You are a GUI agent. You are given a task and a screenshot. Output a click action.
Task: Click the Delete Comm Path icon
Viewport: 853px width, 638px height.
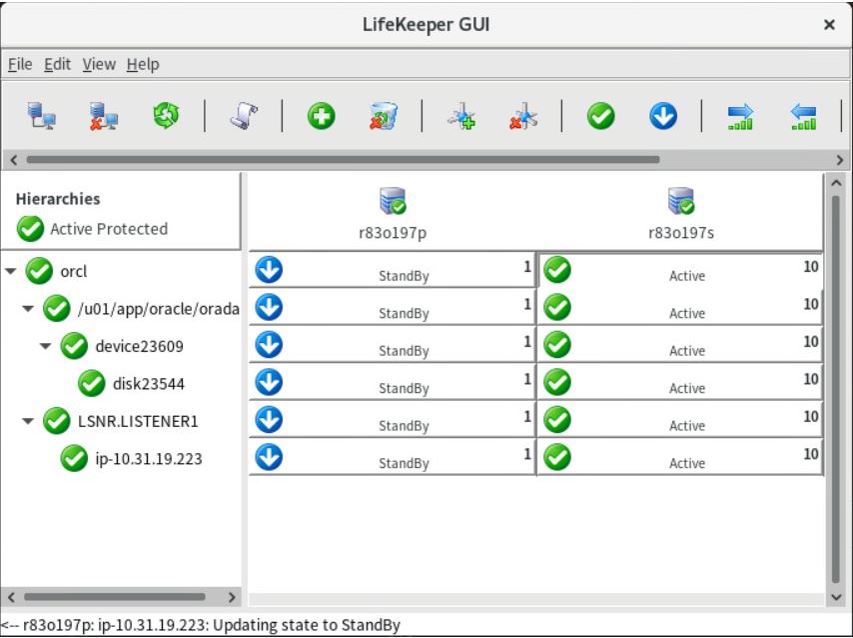tap(523, 116)
